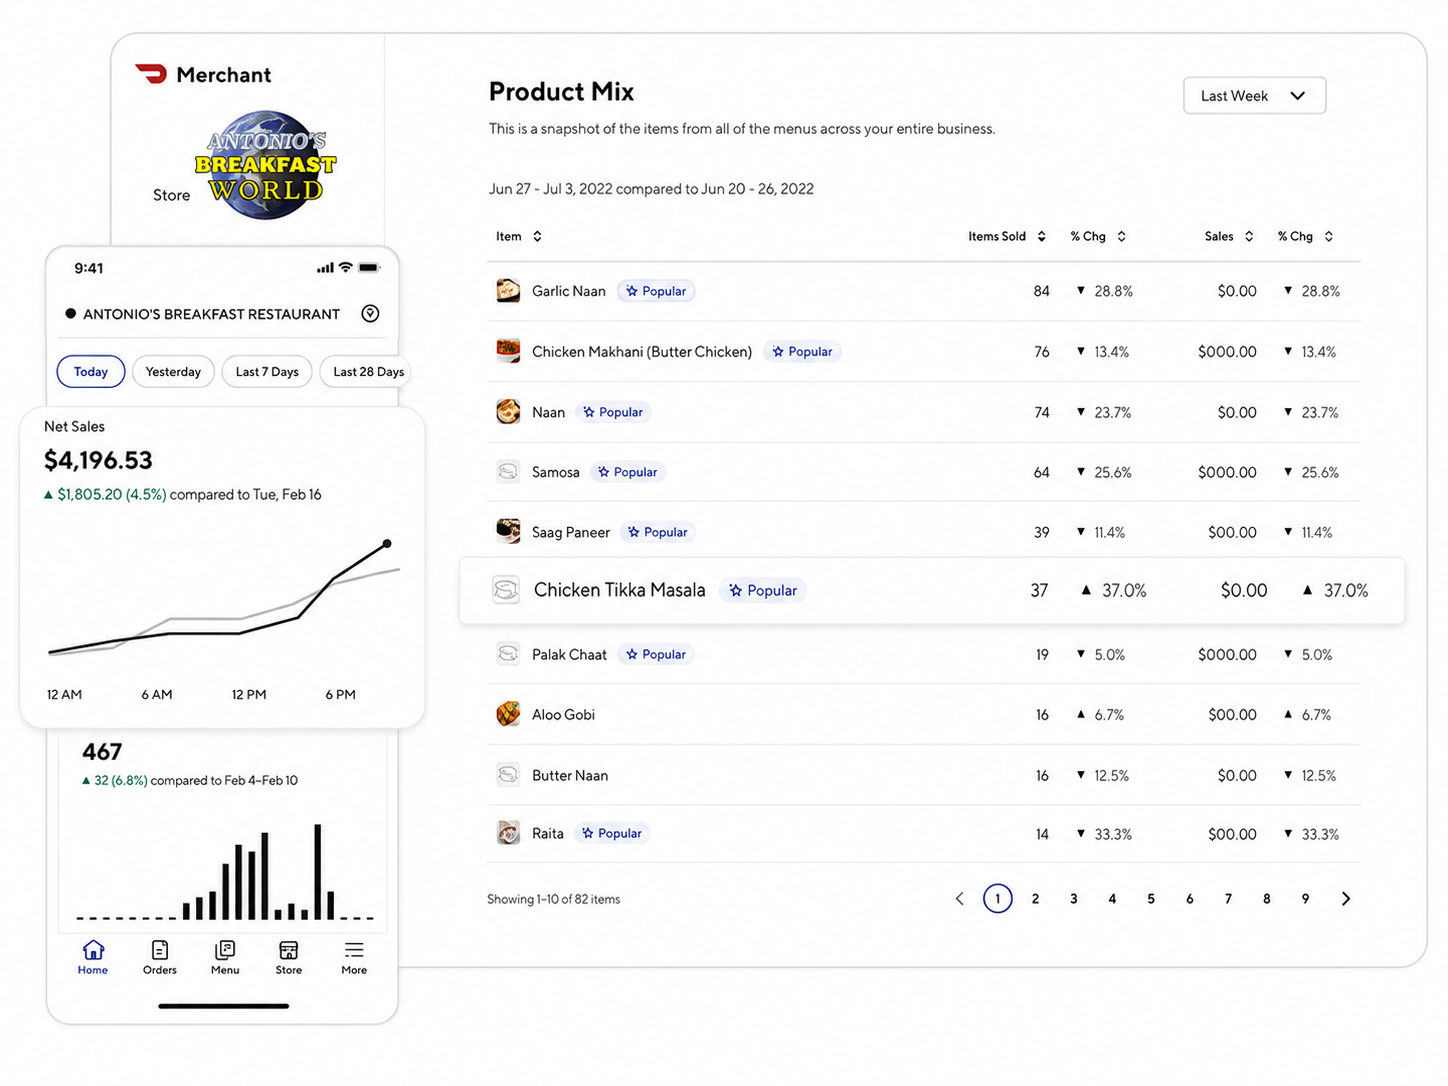This screenshot has width=1448, height=1086.
Task: Go to page 5 of items
Action: click(1151, 899)
